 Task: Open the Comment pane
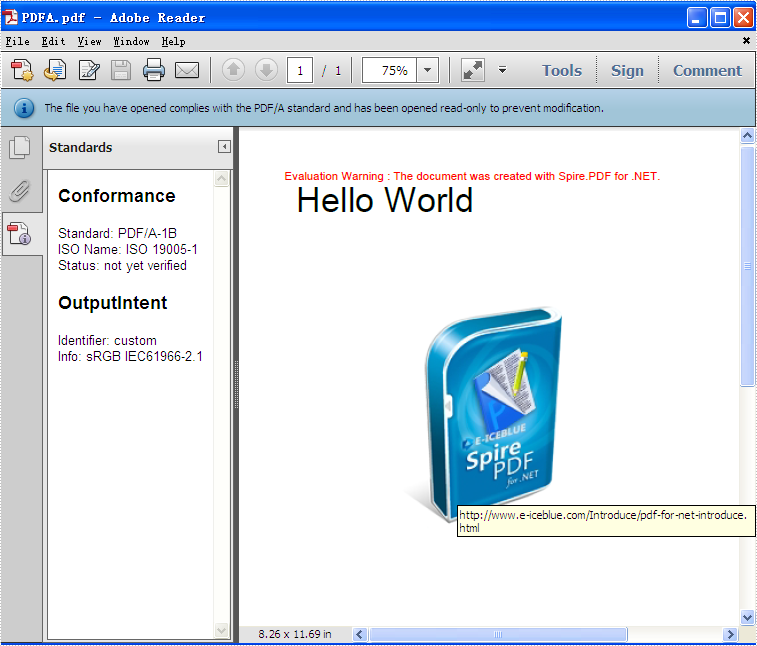coord(707,70)
